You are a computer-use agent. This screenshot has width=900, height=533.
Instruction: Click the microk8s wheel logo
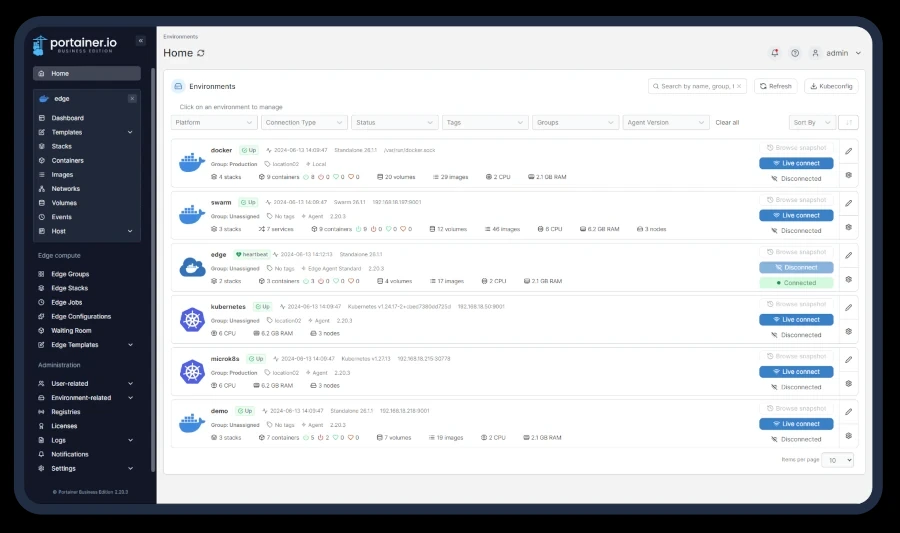192,372
